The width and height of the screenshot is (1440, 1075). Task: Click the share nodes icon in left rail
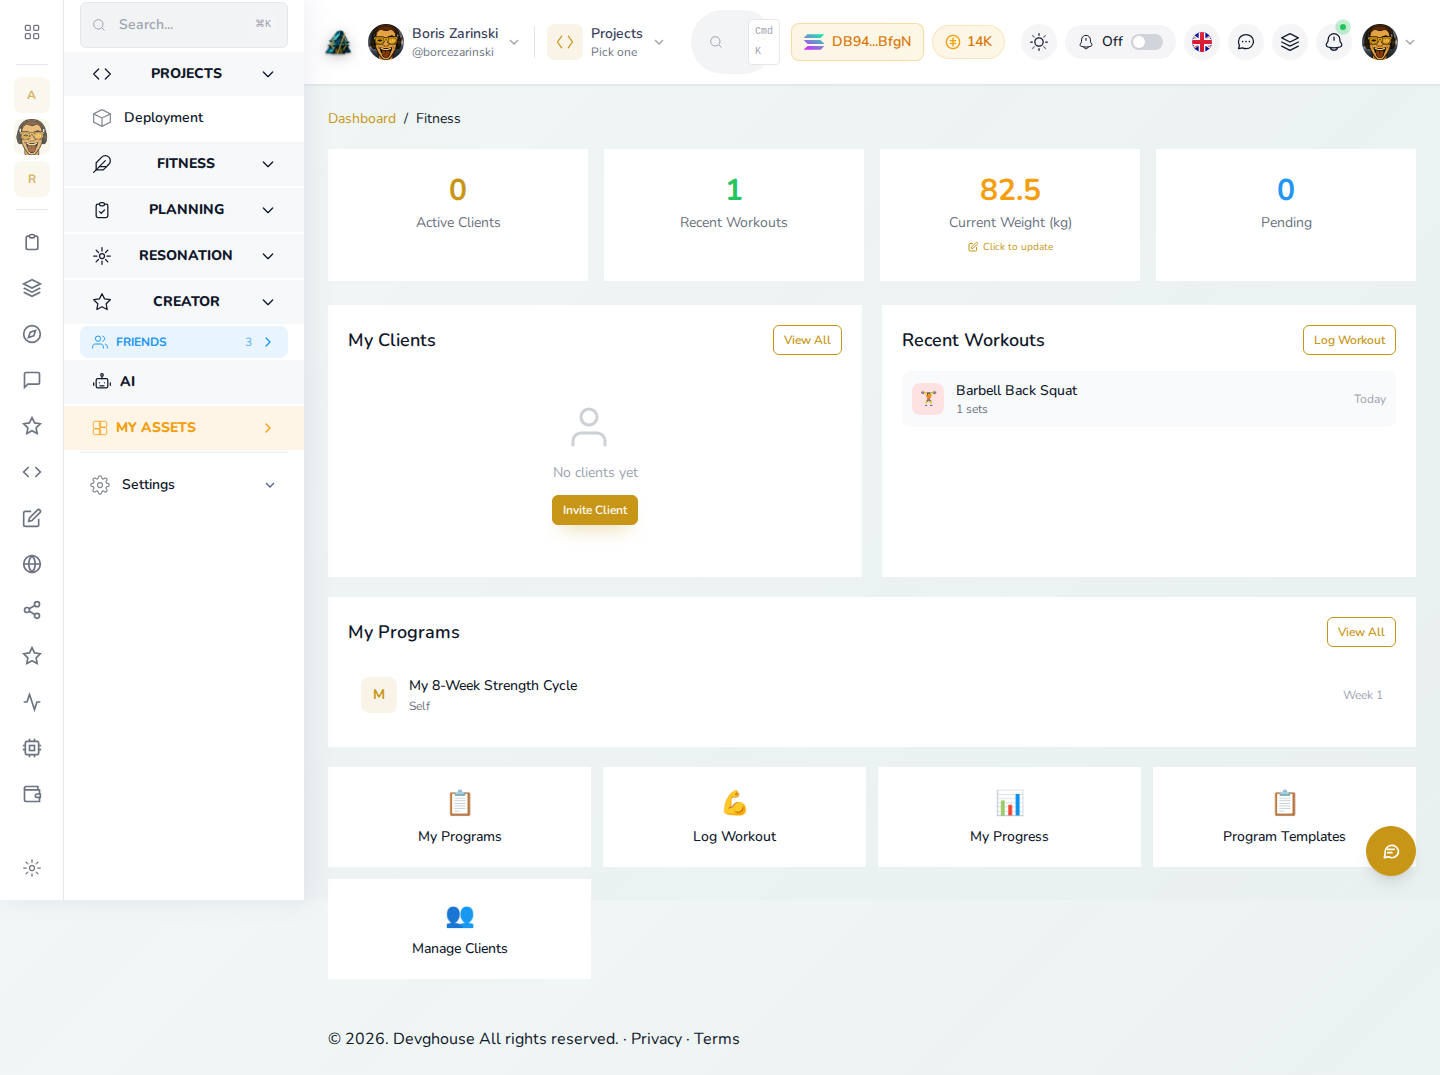[x=32, y=610]
